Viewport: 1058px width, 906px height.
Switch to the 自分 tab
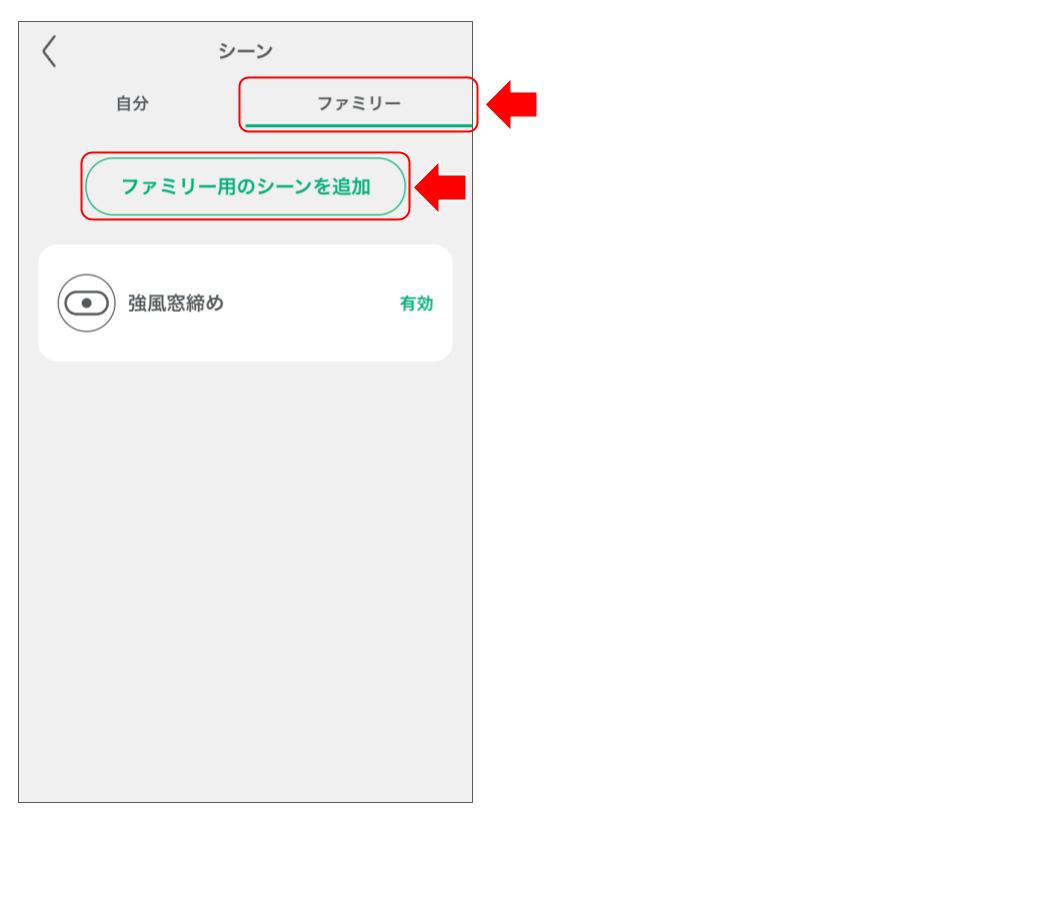[x=134, y=103]
